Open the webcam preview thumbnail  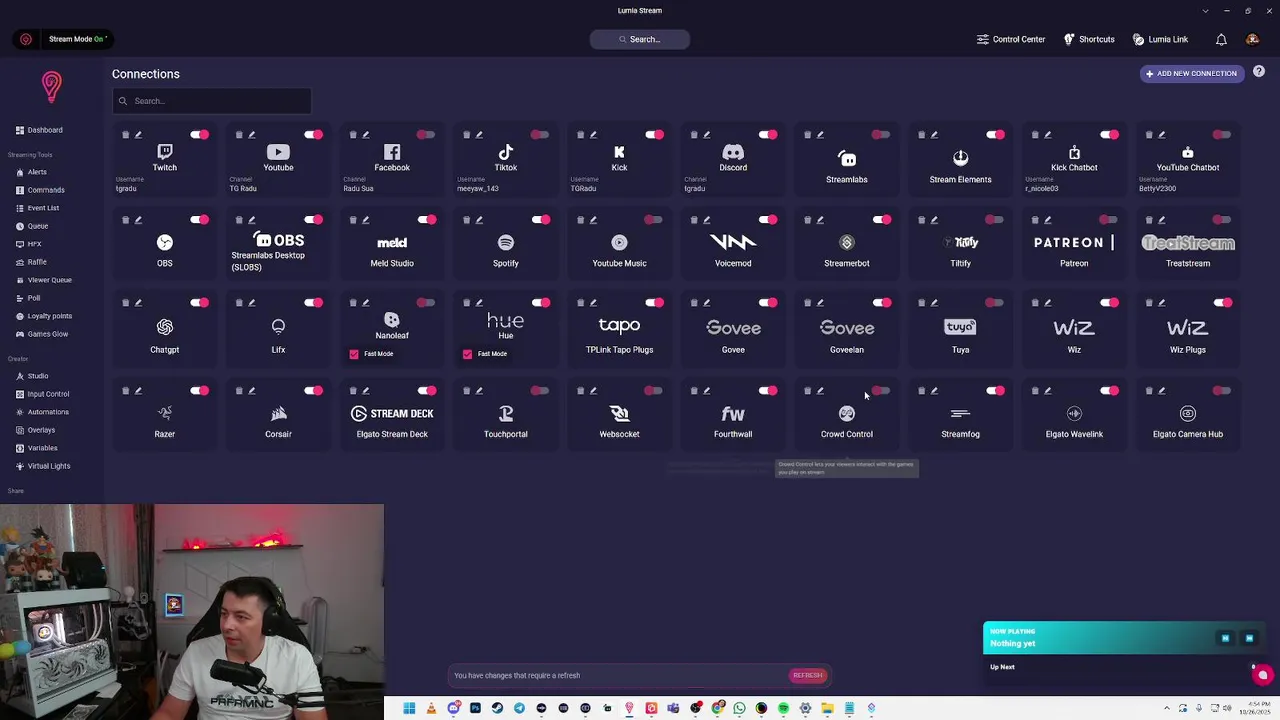tap(192, 612)
